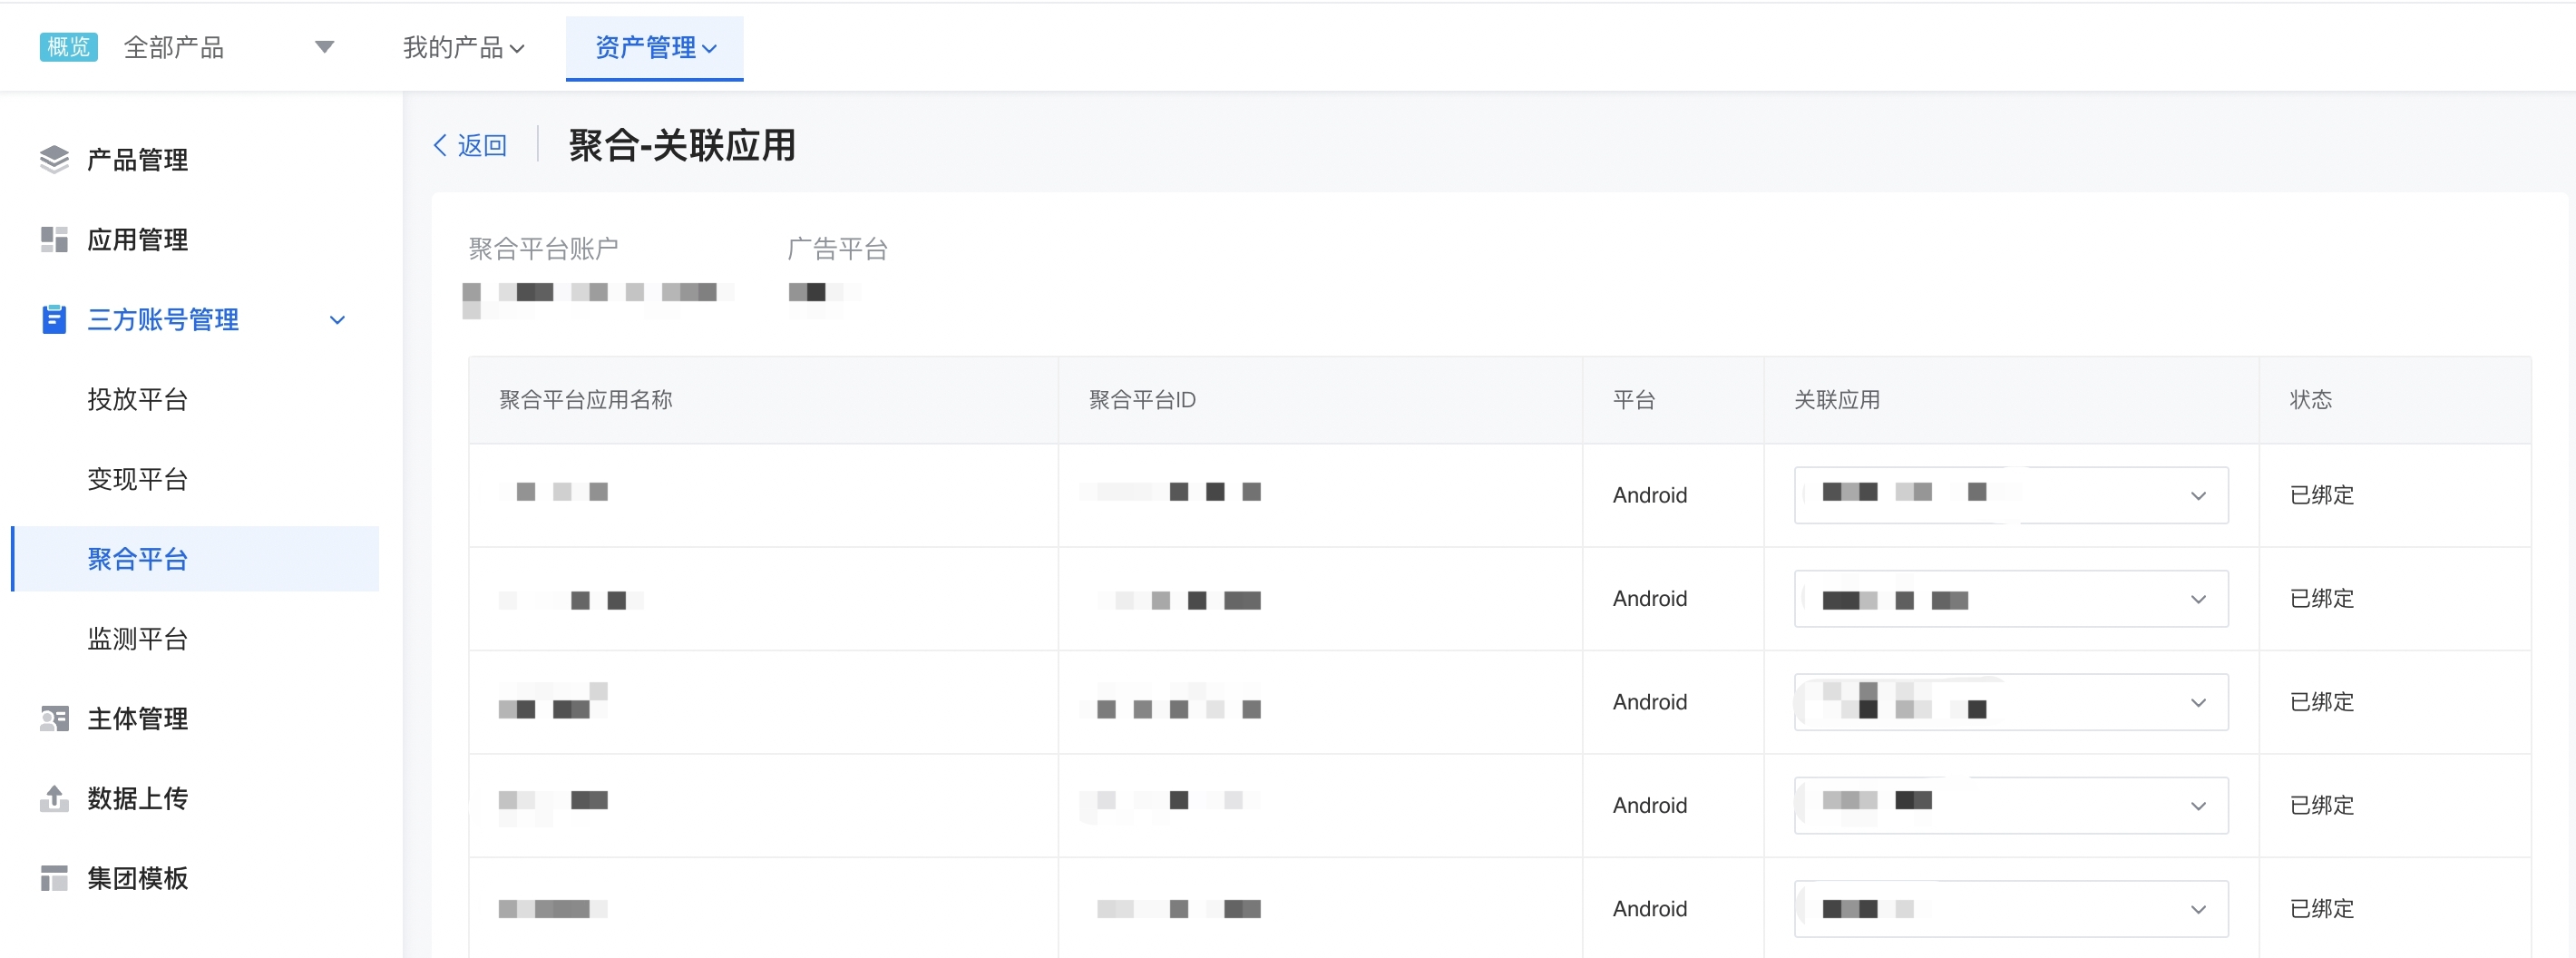Click the 返回 back link
Viewport: 2576px width, 958px height.
tap(470, 145)
